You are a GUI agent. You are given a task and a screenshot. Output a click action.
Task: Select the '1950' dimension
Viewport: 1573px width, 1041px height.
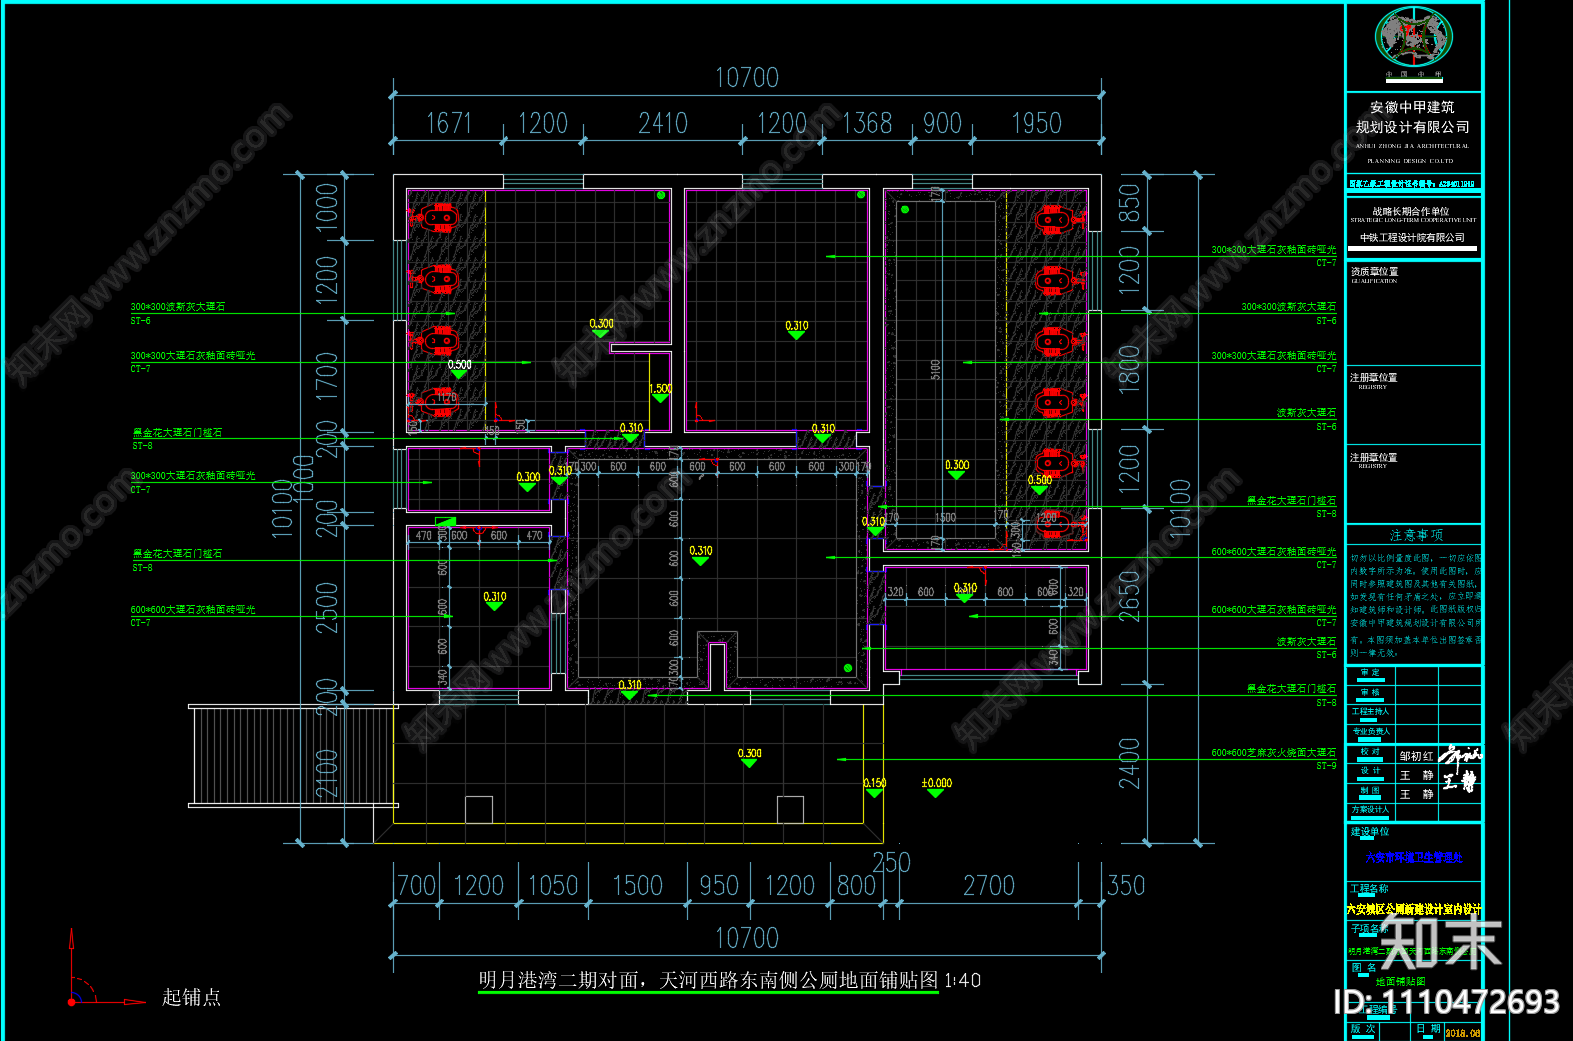(x=1036, y=123)
